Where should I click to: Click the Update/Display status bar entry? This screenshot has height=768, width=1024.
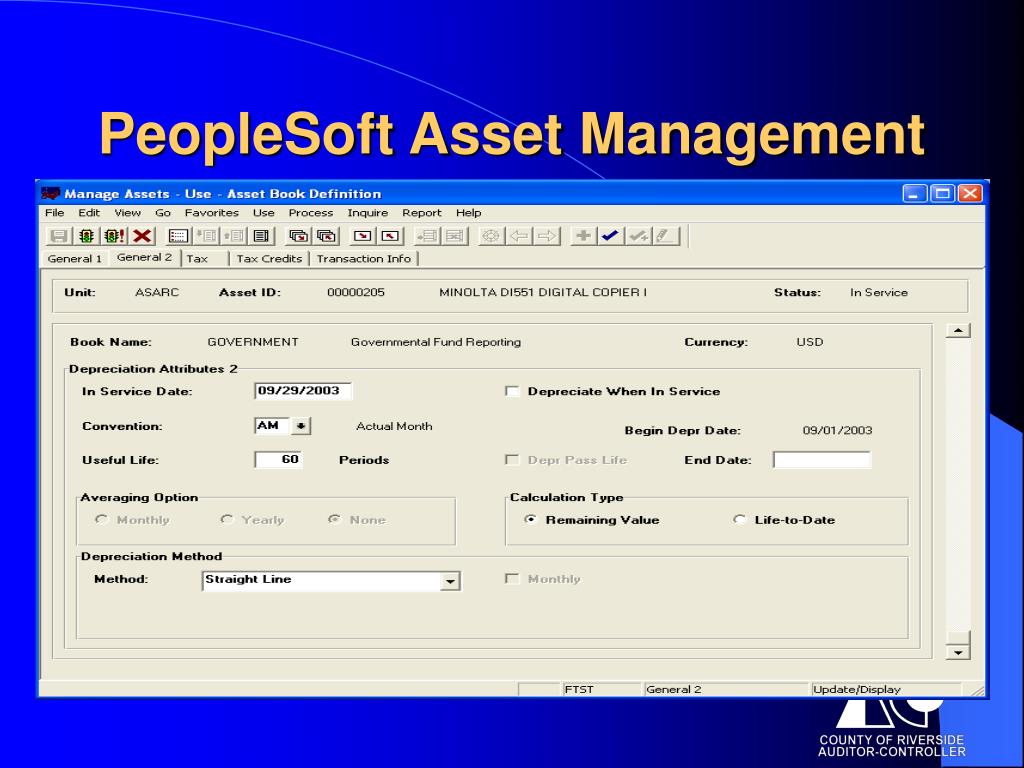pyautogui.click(x=856, y=690)
